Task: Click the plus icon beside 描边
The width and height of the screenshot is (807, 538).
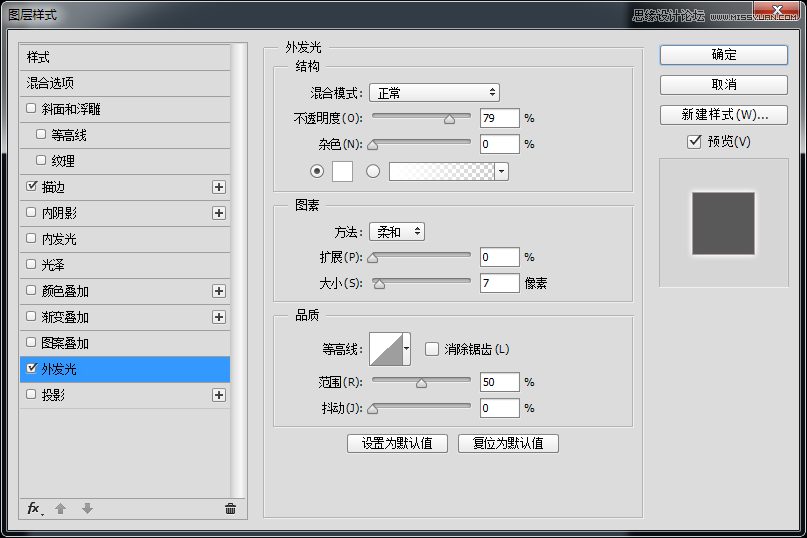Action: 219,187
